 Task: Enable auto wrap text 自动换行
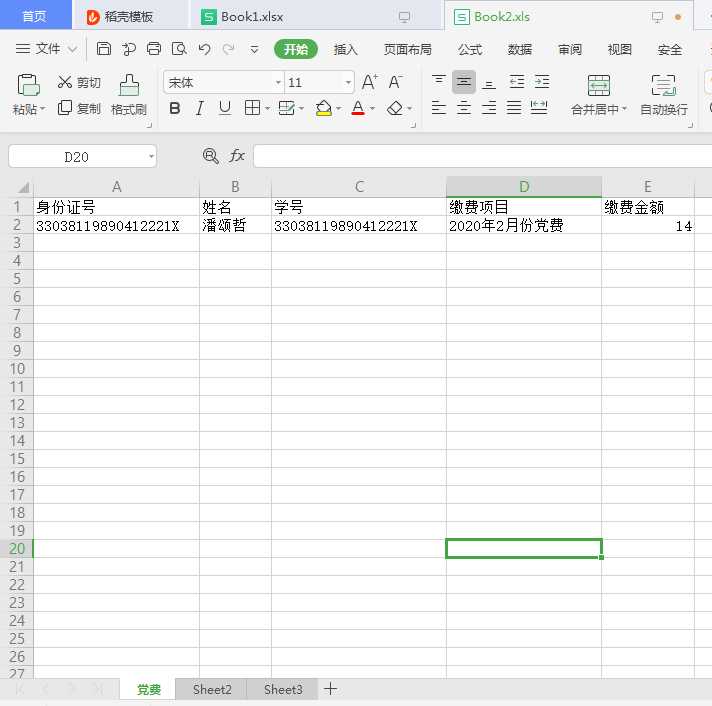(x=663, y=95)
